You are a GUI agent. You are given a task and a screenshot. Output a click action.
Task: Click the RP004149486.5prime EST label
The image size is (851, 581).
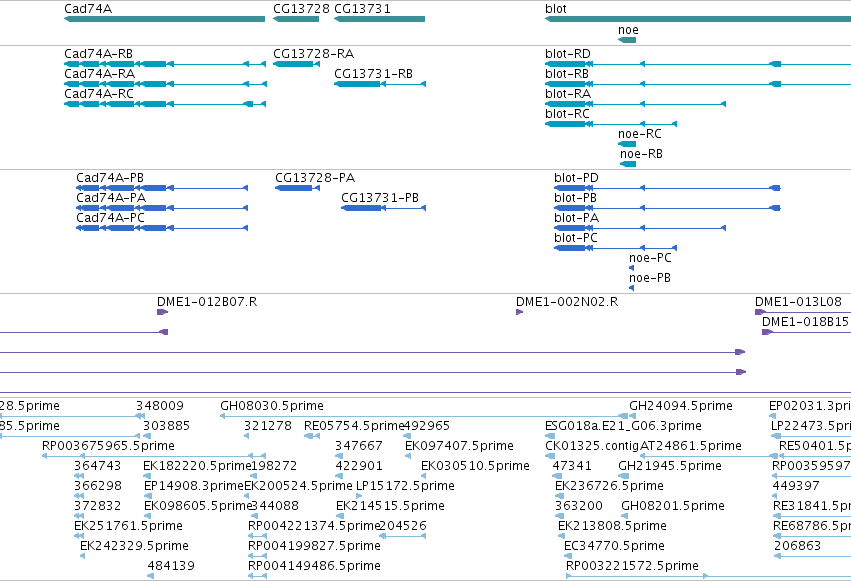click(314, 566)
